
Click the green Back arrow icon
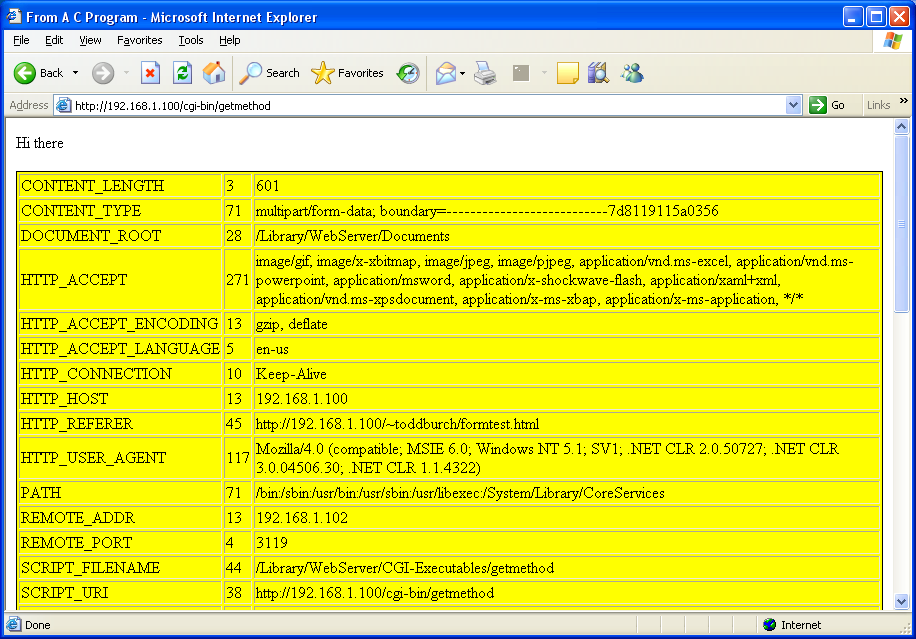click(25, 73)
